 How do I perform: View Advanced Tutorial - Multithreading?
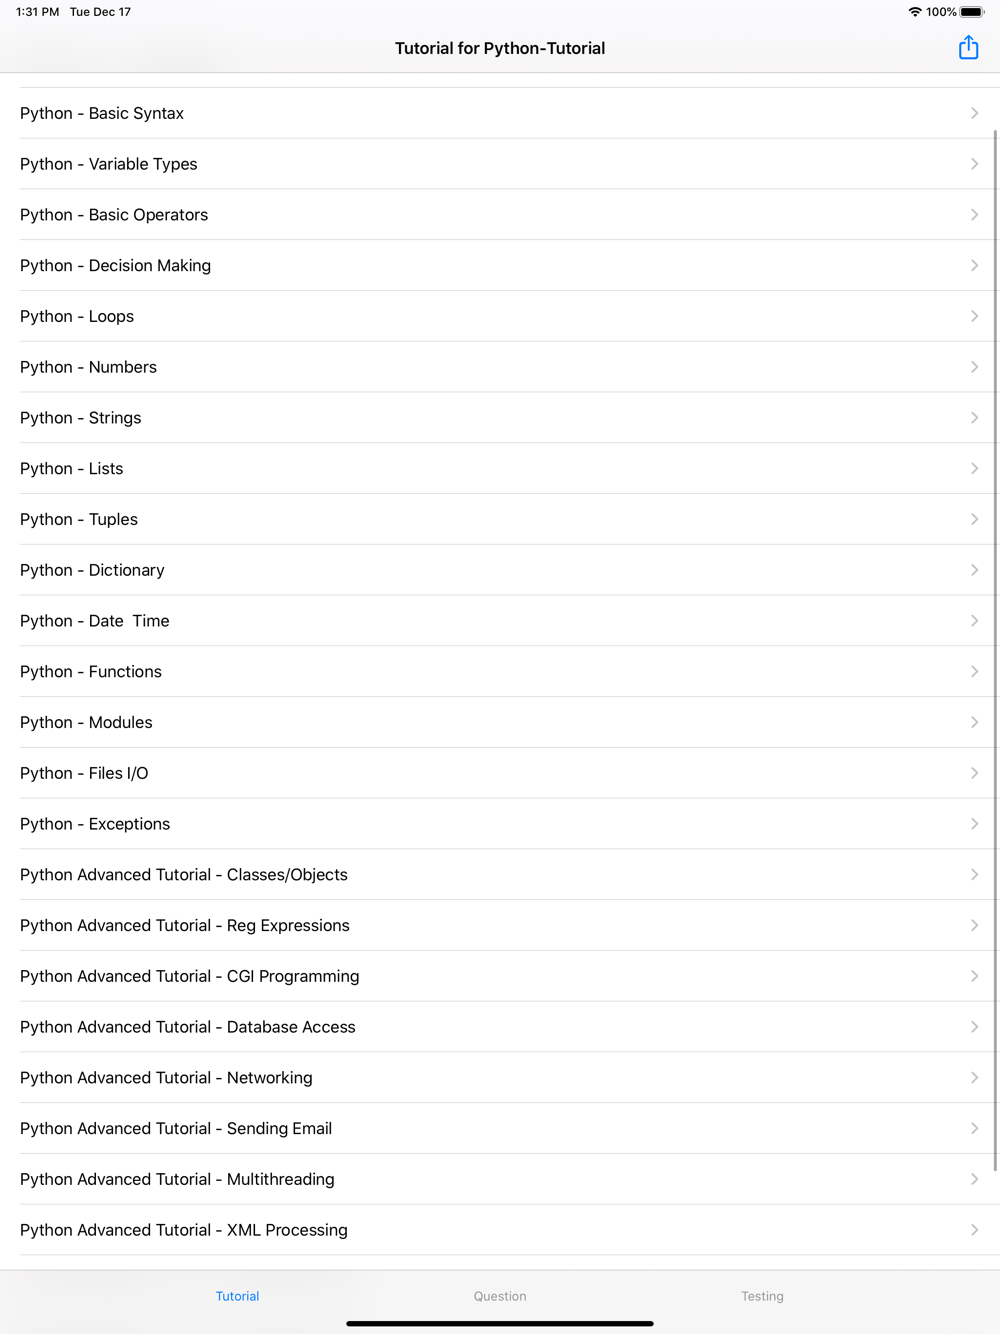pyautogui.click(x=500, y=1179)
